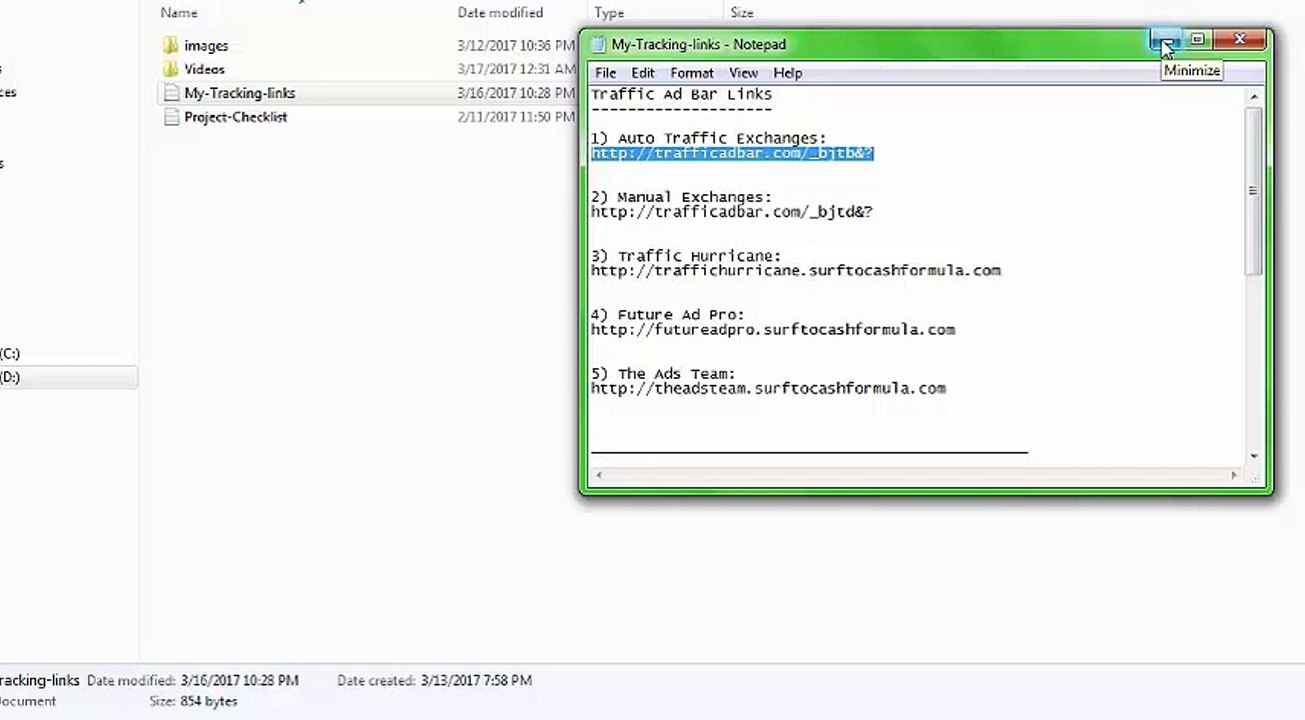Image resolution: width=1305 pixels, height=720 pixels.
Task: Click the line "3) Traffic Hurricane:"
Action: [686, 256]
